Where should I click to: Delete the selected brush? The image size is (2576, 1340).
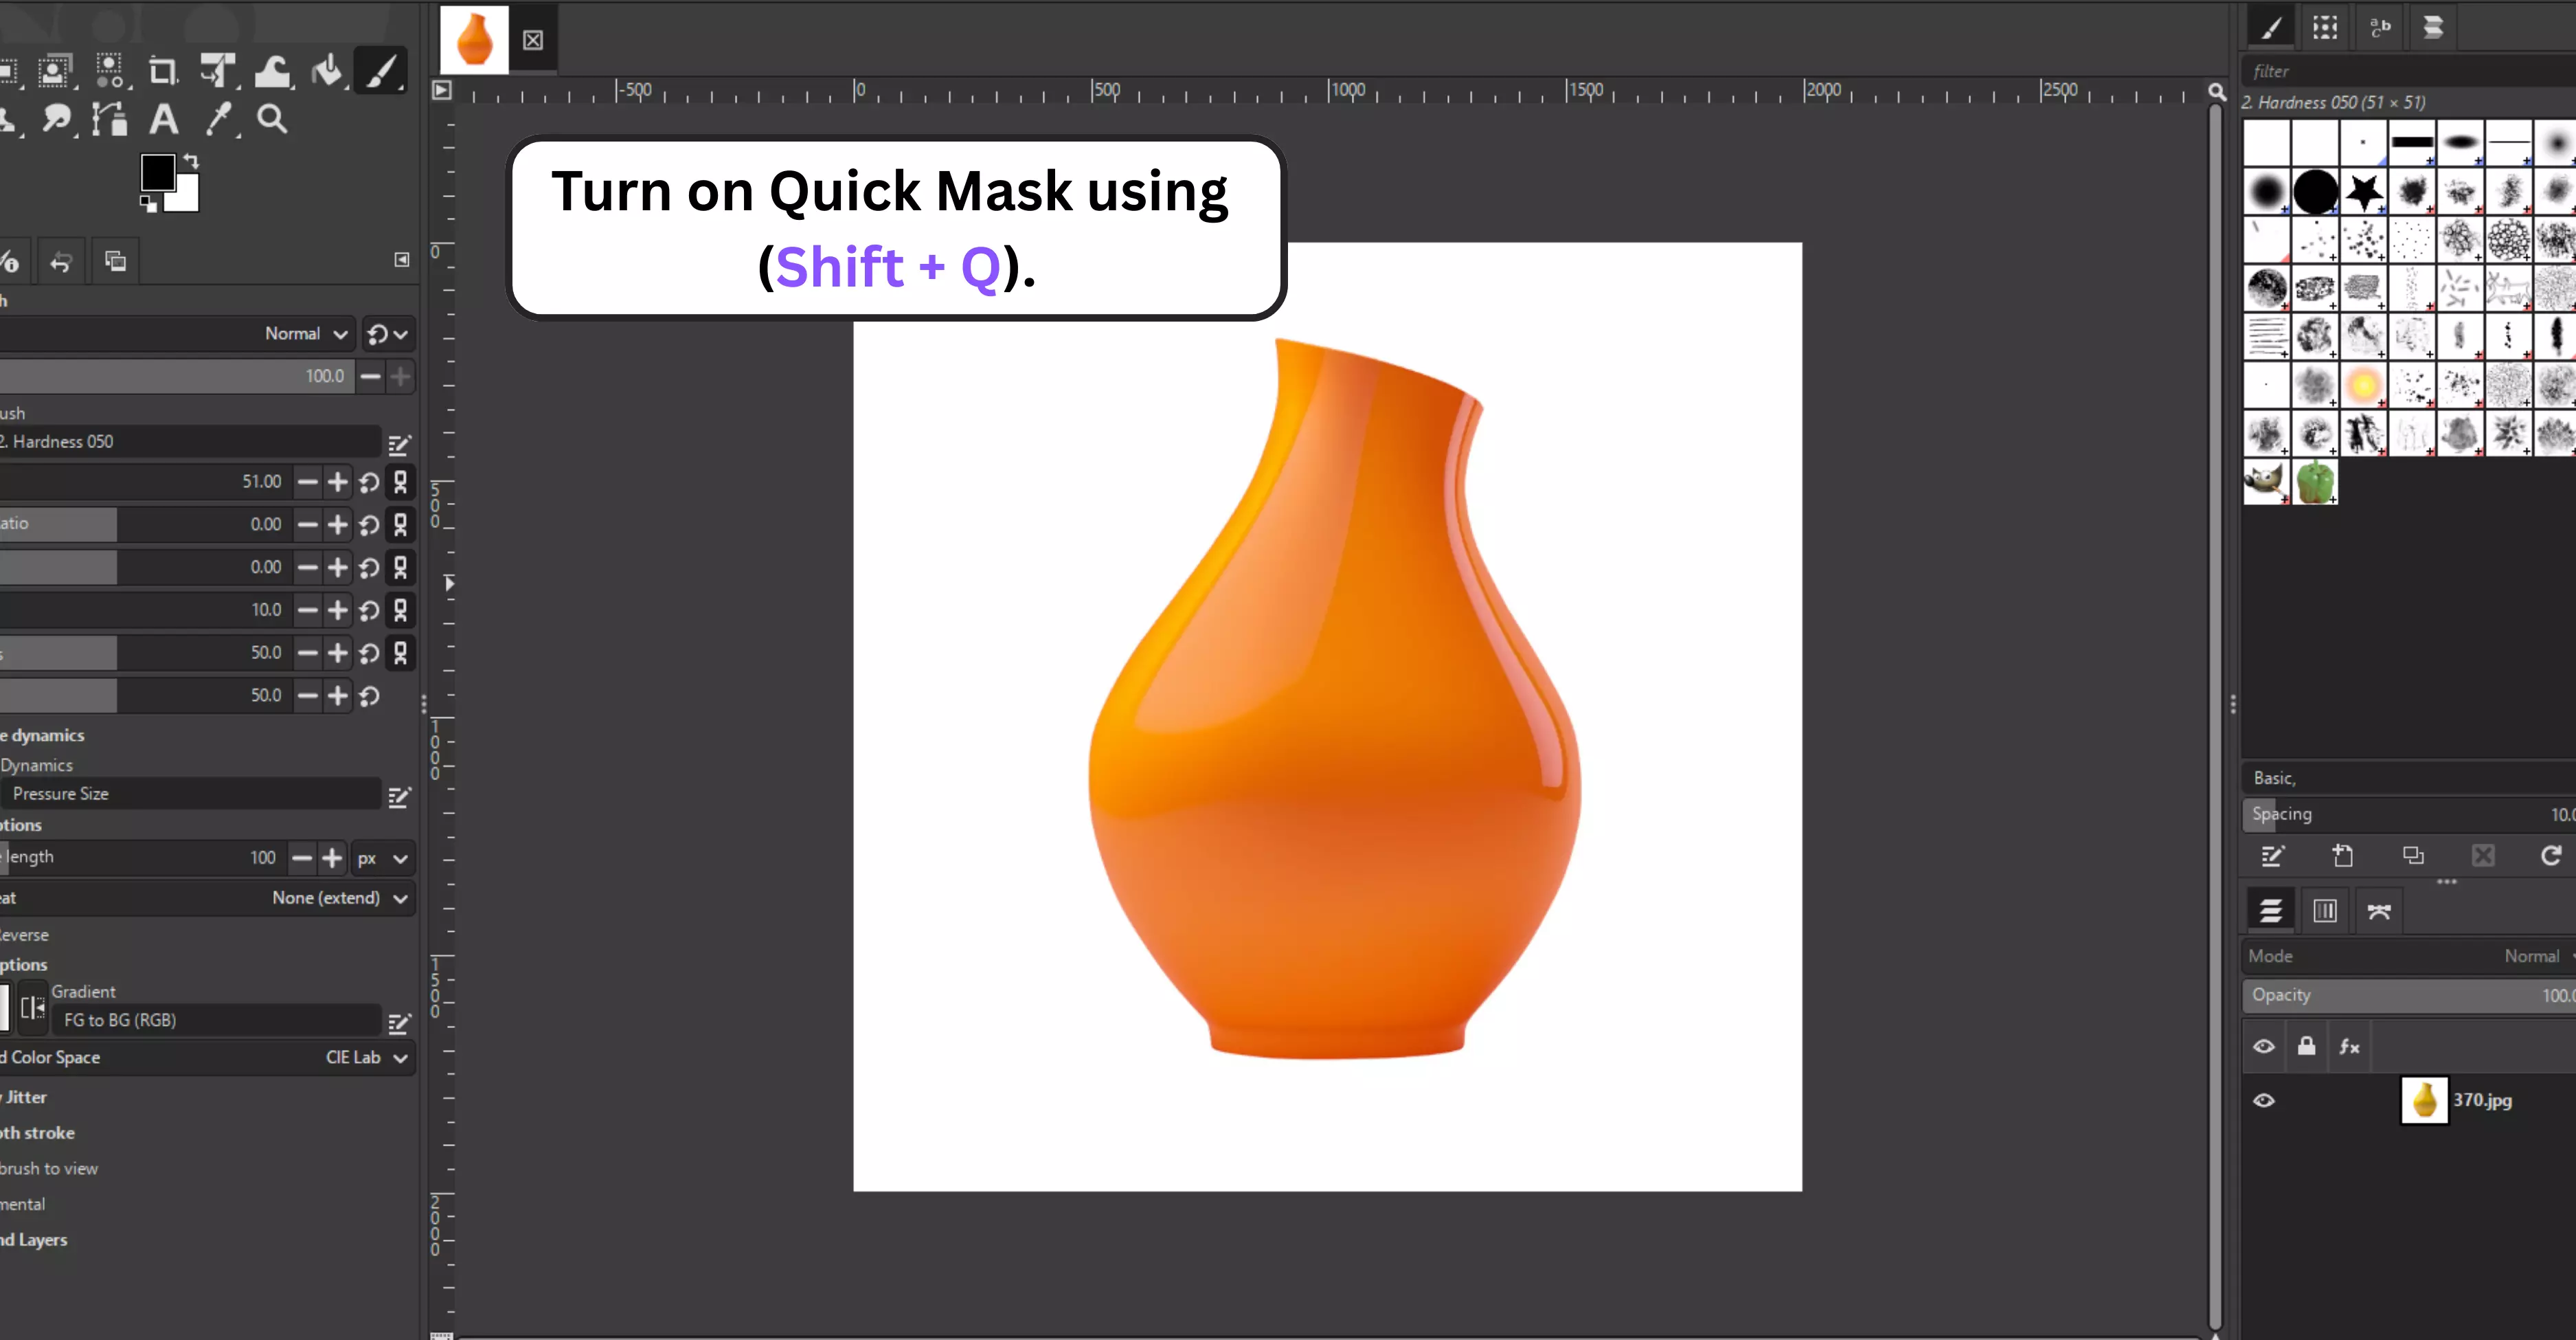pos(2483,856)
